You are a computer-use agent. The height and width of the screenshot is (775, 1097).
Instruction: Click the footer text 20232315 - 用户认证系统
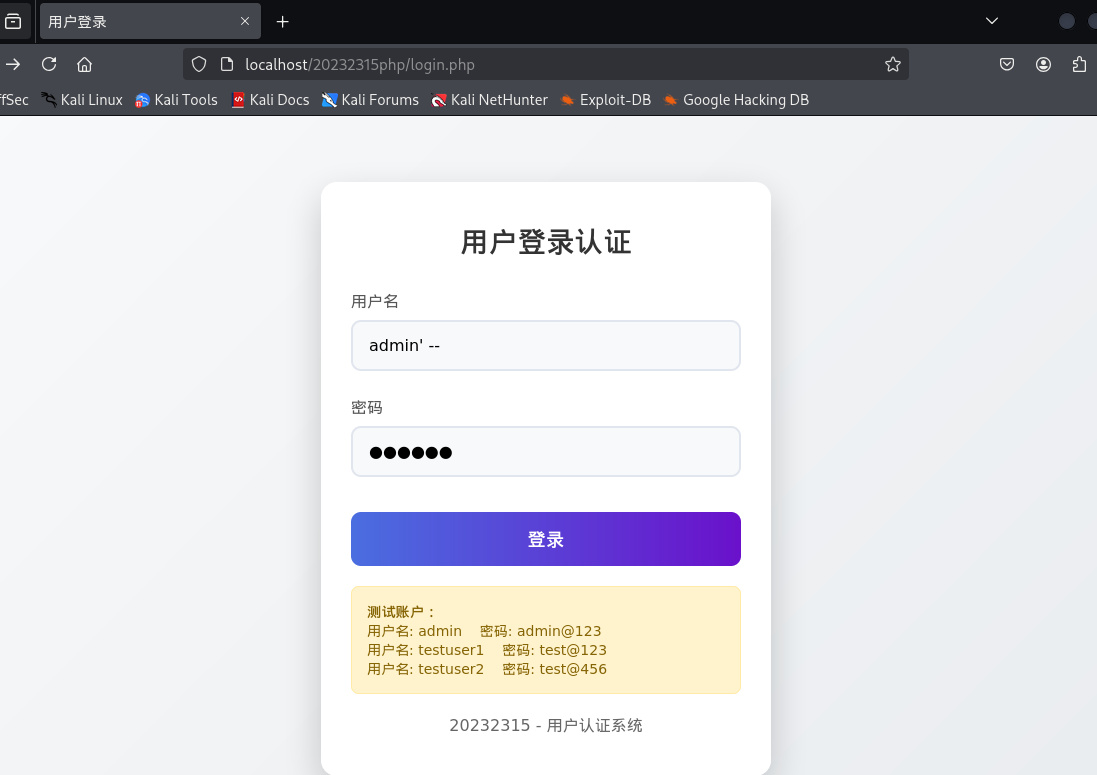click(x=546, y=725)
